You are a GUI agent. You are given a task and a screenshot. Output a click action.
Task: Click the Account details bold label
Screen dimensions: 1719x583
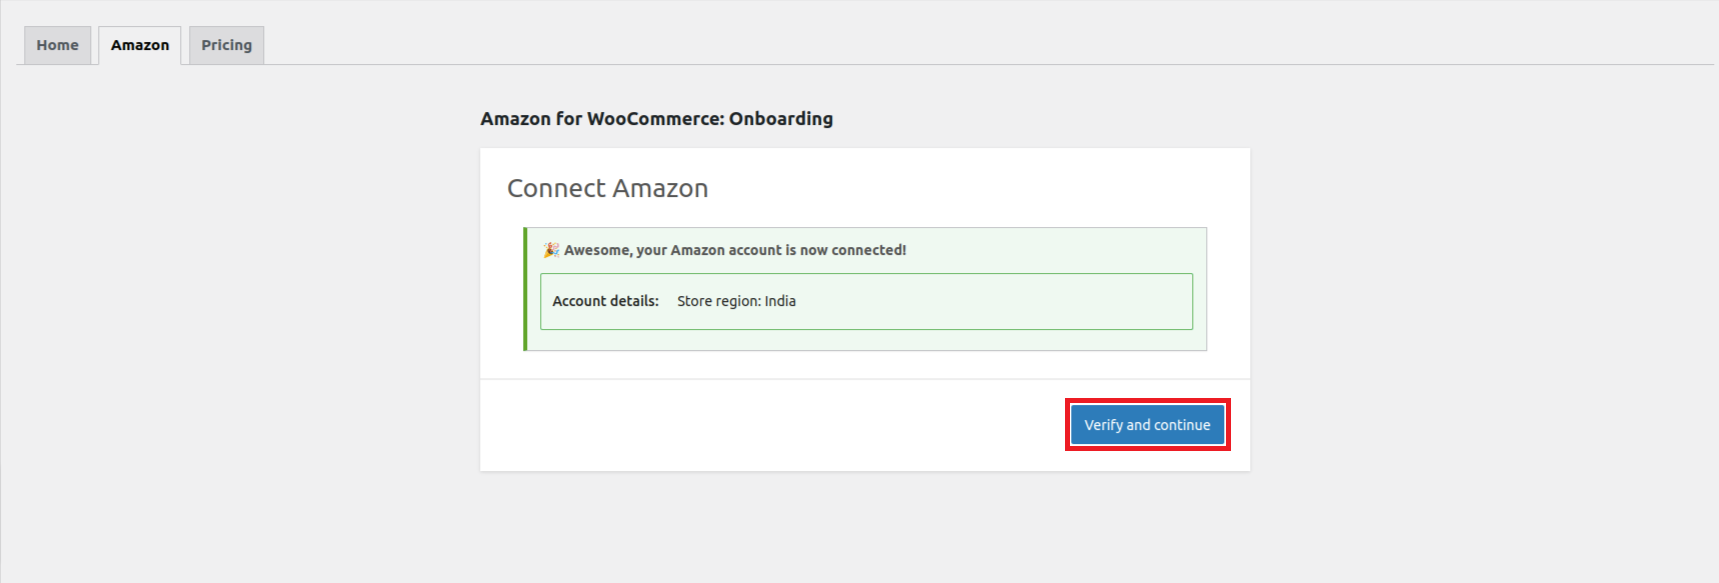pos(605,301)
